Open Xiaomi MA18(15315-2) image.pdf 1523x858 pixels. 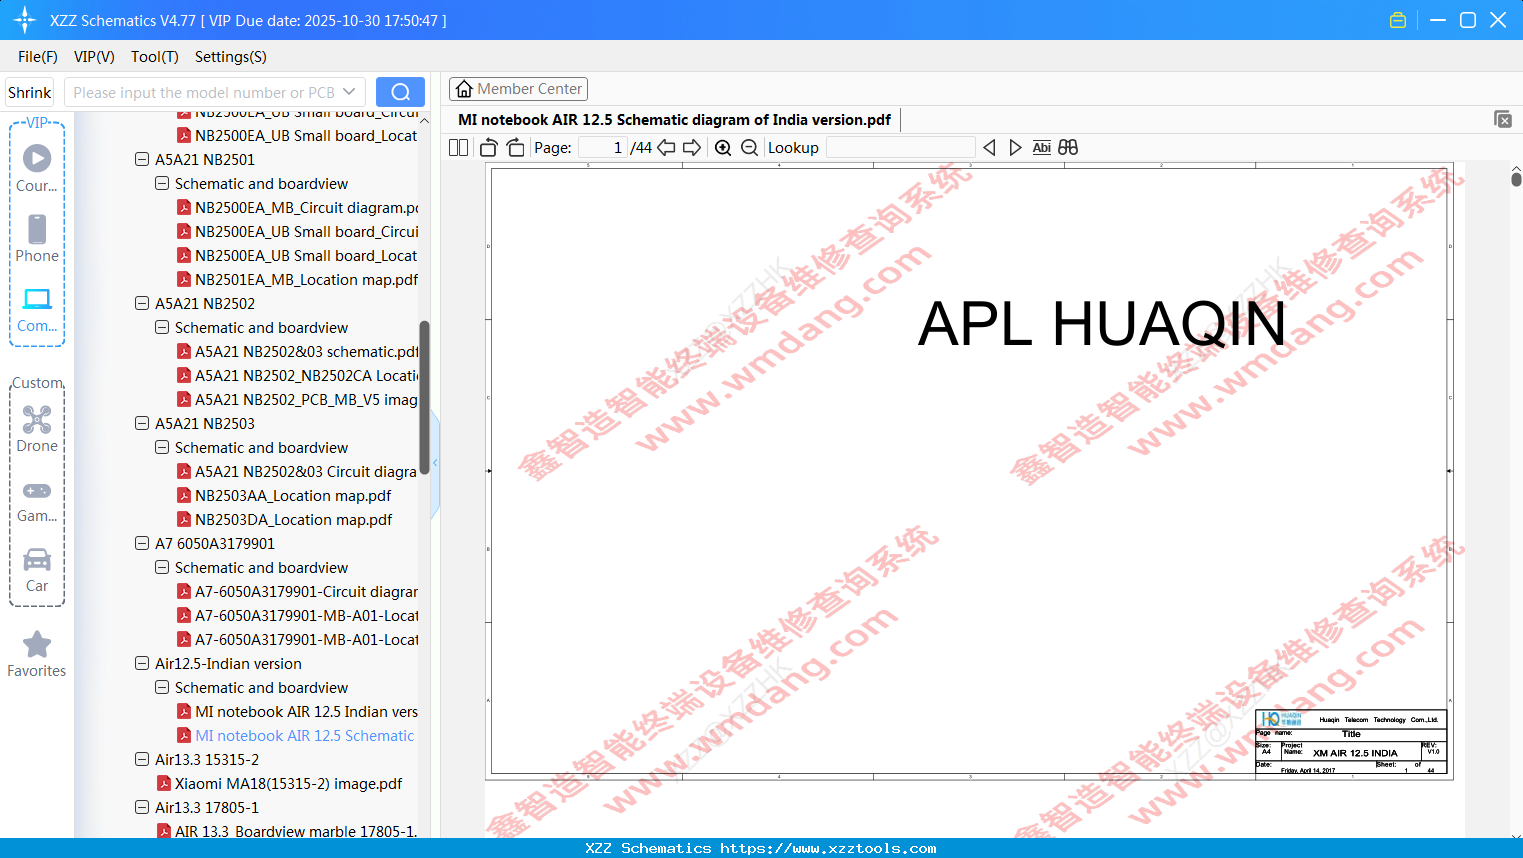(279, 784)
